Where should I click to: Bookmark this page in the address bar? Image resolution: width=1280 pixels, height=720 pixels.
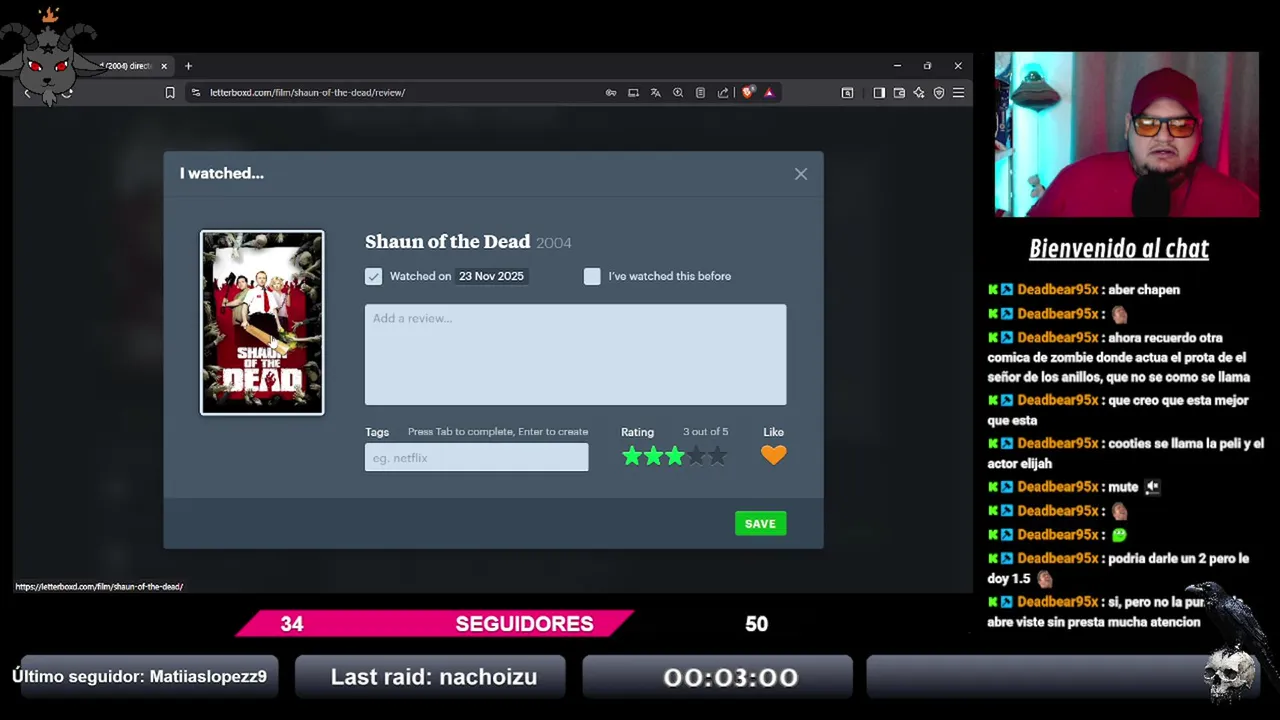click(170, 93)
